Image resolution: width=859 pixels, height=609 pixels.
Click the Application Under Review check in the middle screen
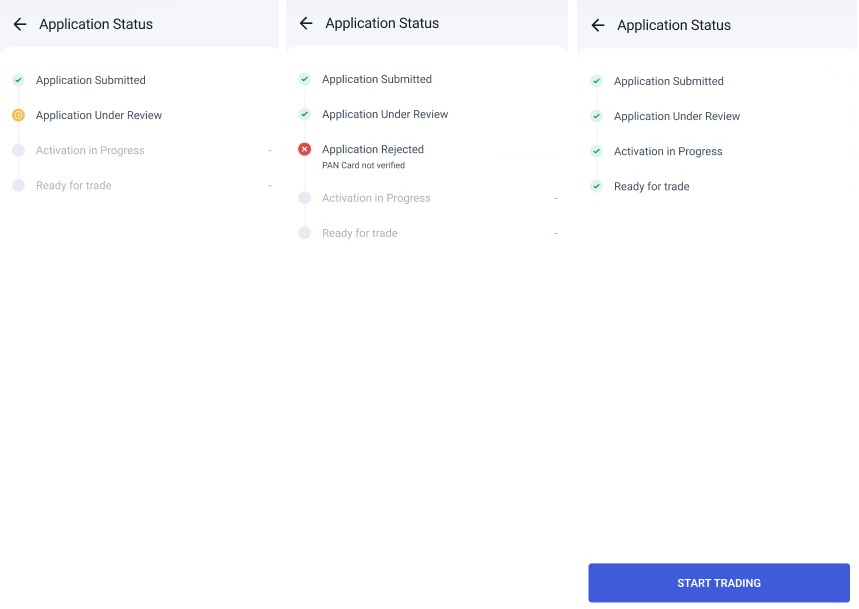305,115
